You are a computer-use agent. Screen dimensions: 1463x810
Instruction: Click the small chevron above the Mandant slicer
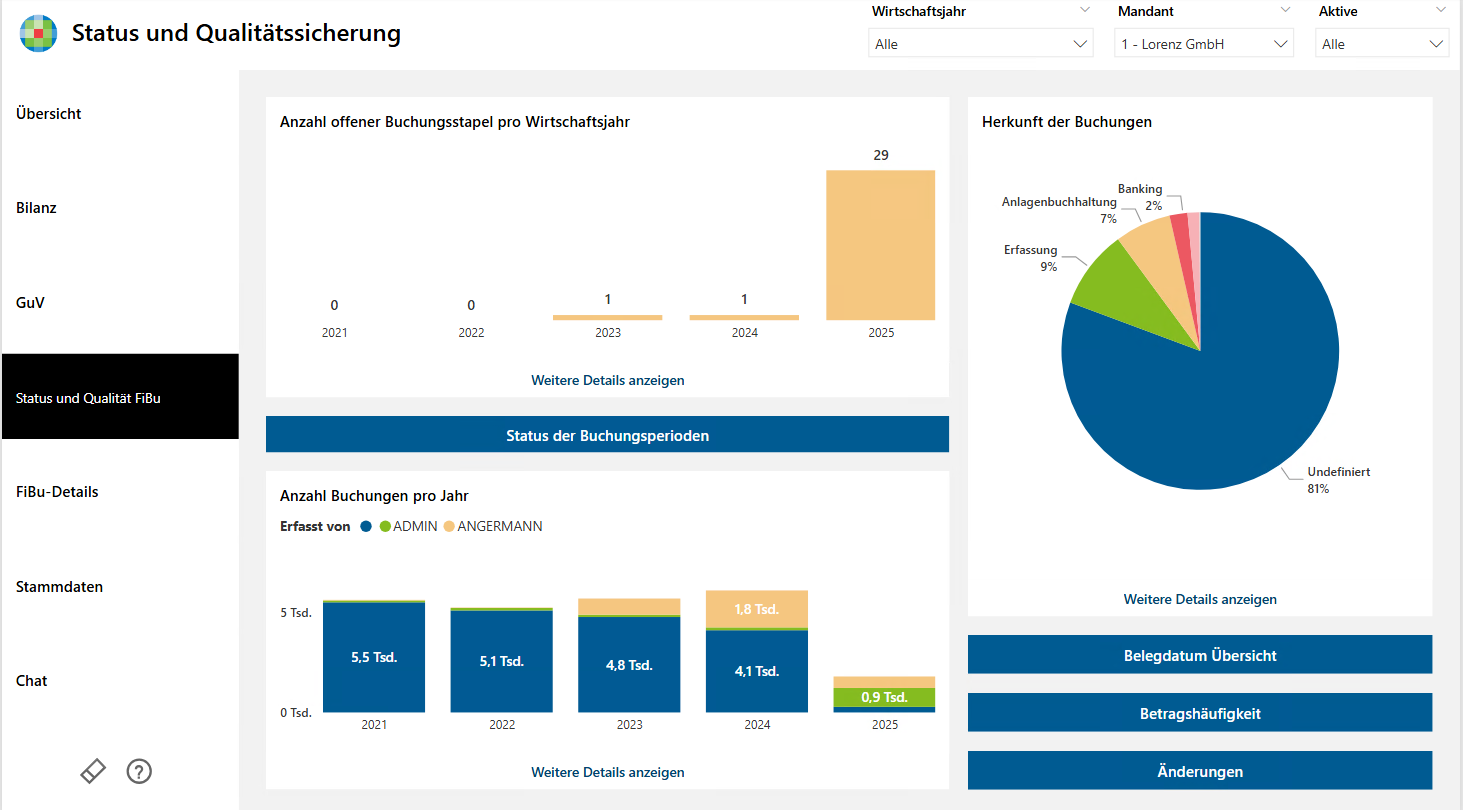point(1286,11)
